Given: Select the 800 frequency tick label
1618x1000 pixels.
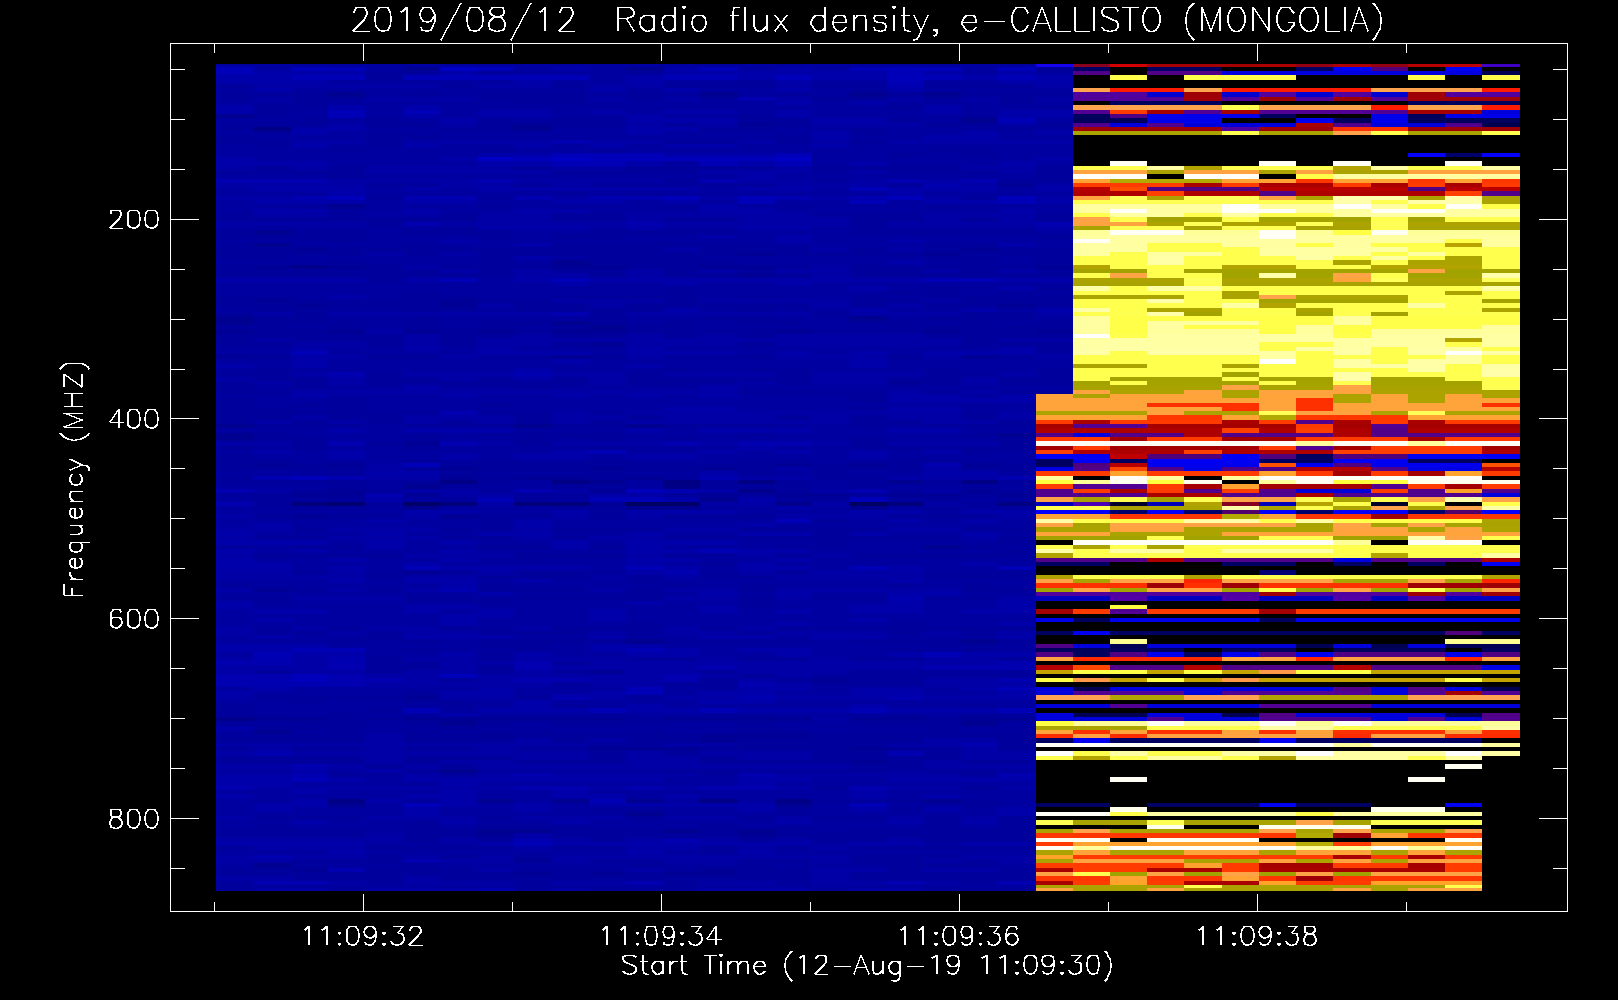Looking at the screenshot, I should [x=134, y=819].
